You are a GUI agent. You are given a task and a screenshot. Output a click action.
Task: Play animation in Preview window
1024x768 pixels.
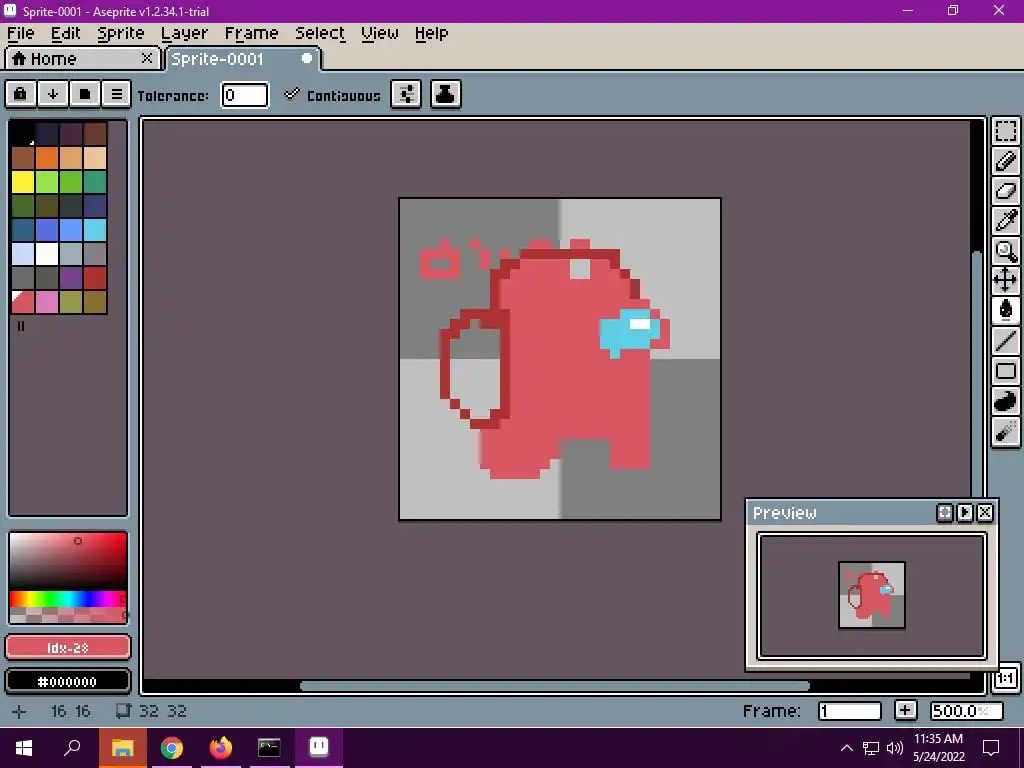965,513
